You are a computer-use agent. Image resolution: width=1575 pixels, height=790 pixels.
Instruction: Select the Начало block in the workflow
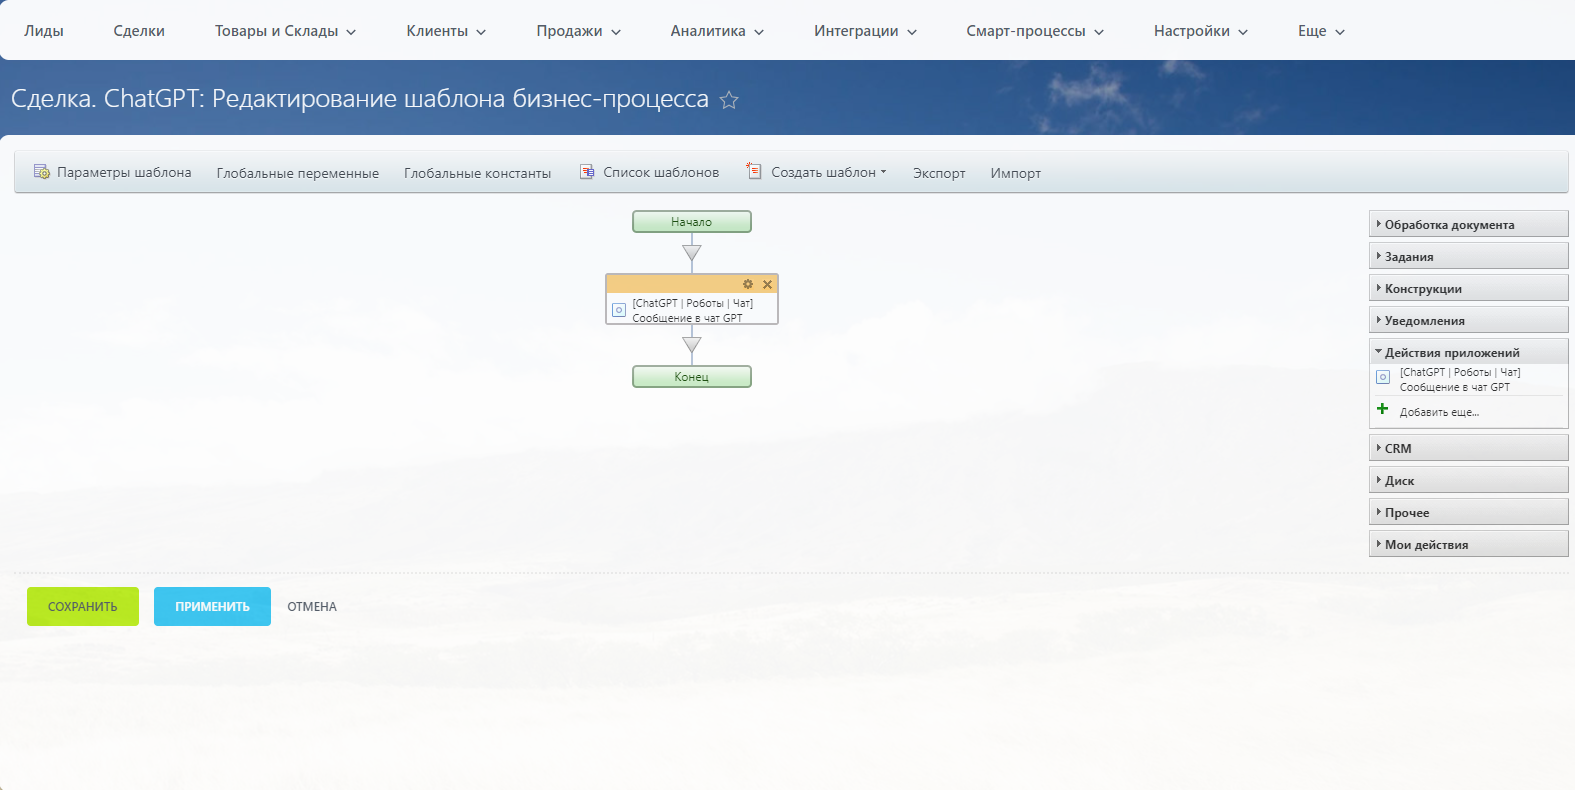click(691, 222)
